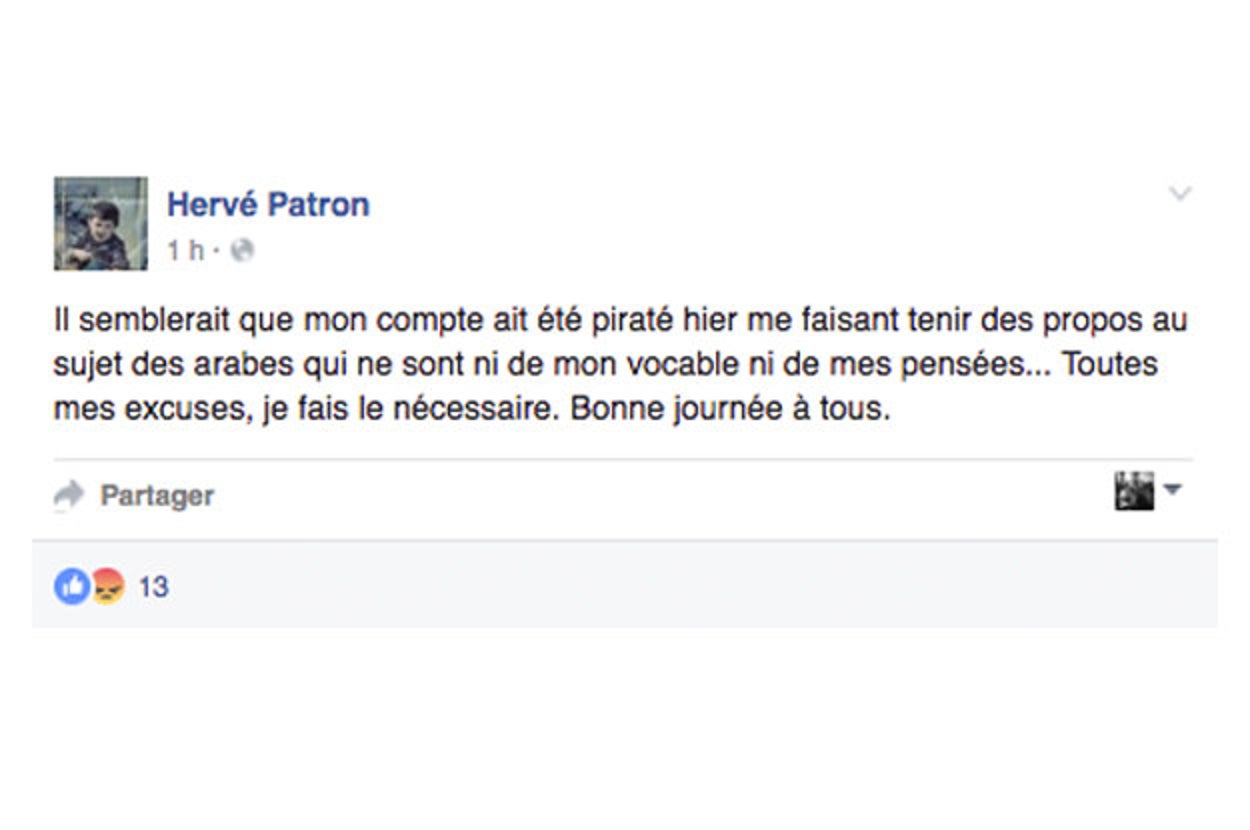Click the globe public-audience icon
Viewport: 1250px width, 830px height.
pos(242,251)
